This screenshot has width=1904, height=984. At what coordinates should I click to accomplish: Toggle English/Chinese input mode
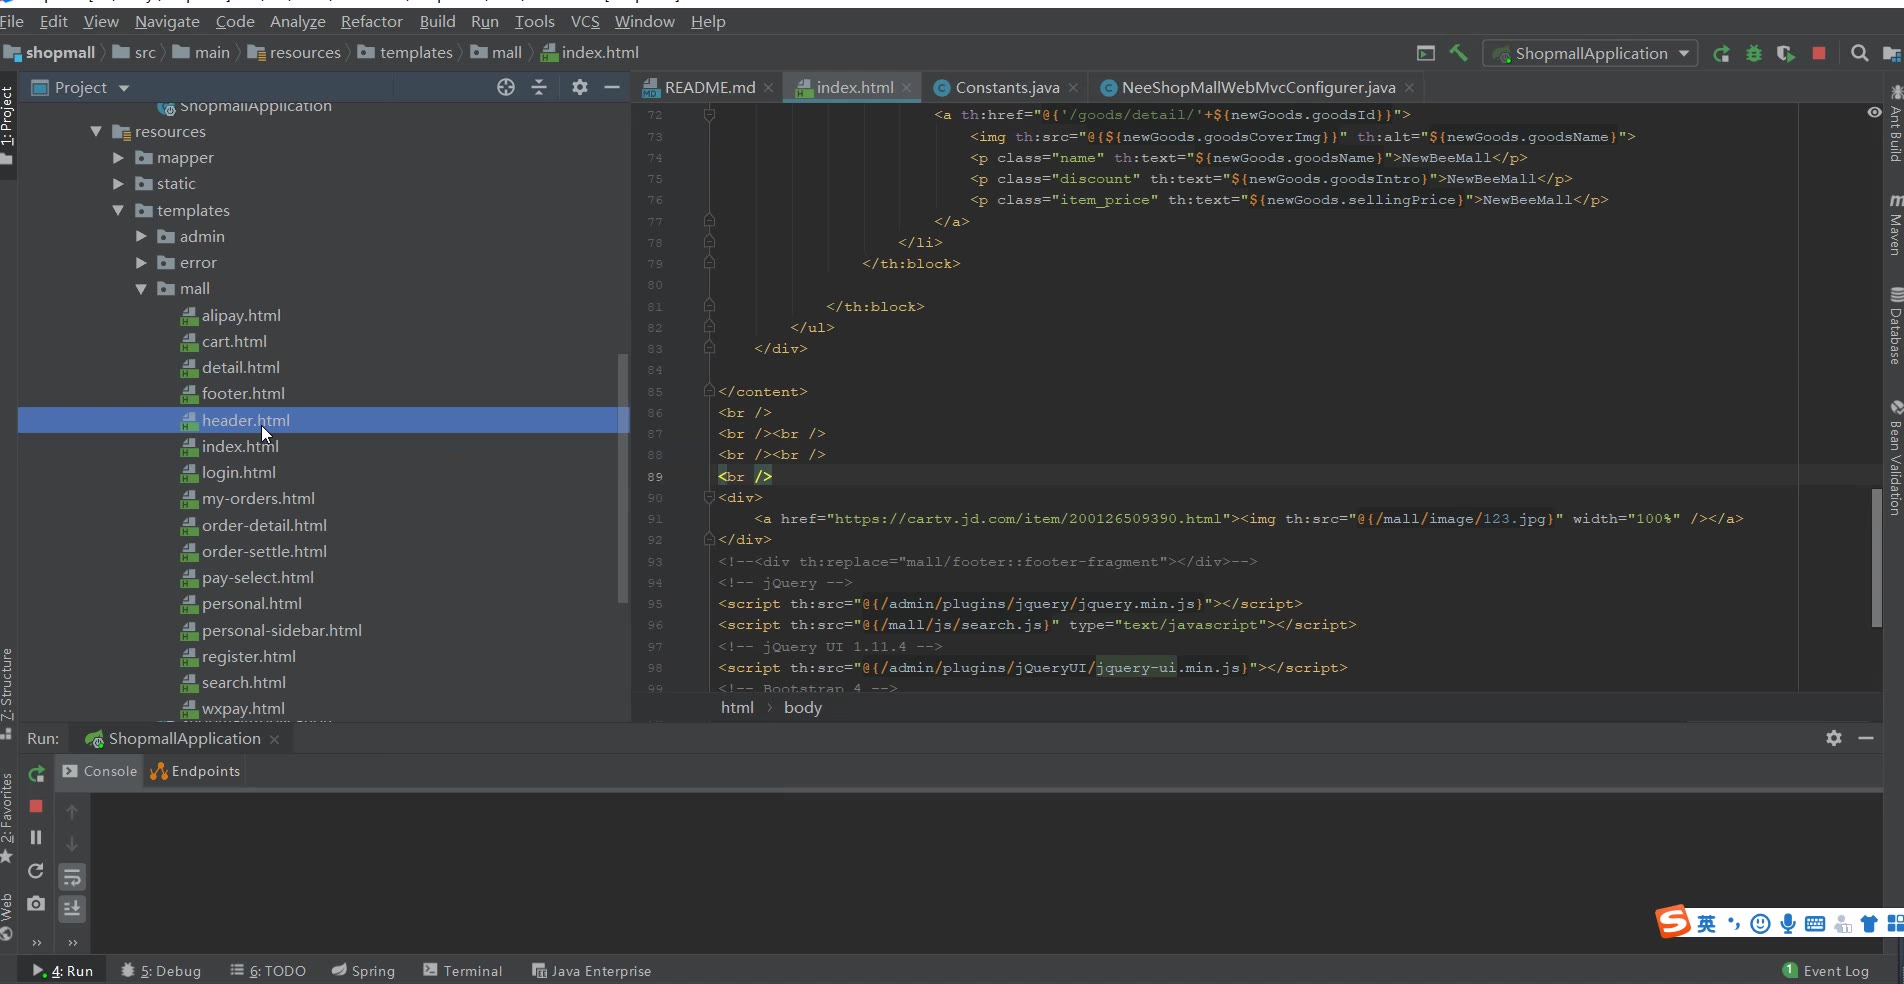pos(1706,923)
